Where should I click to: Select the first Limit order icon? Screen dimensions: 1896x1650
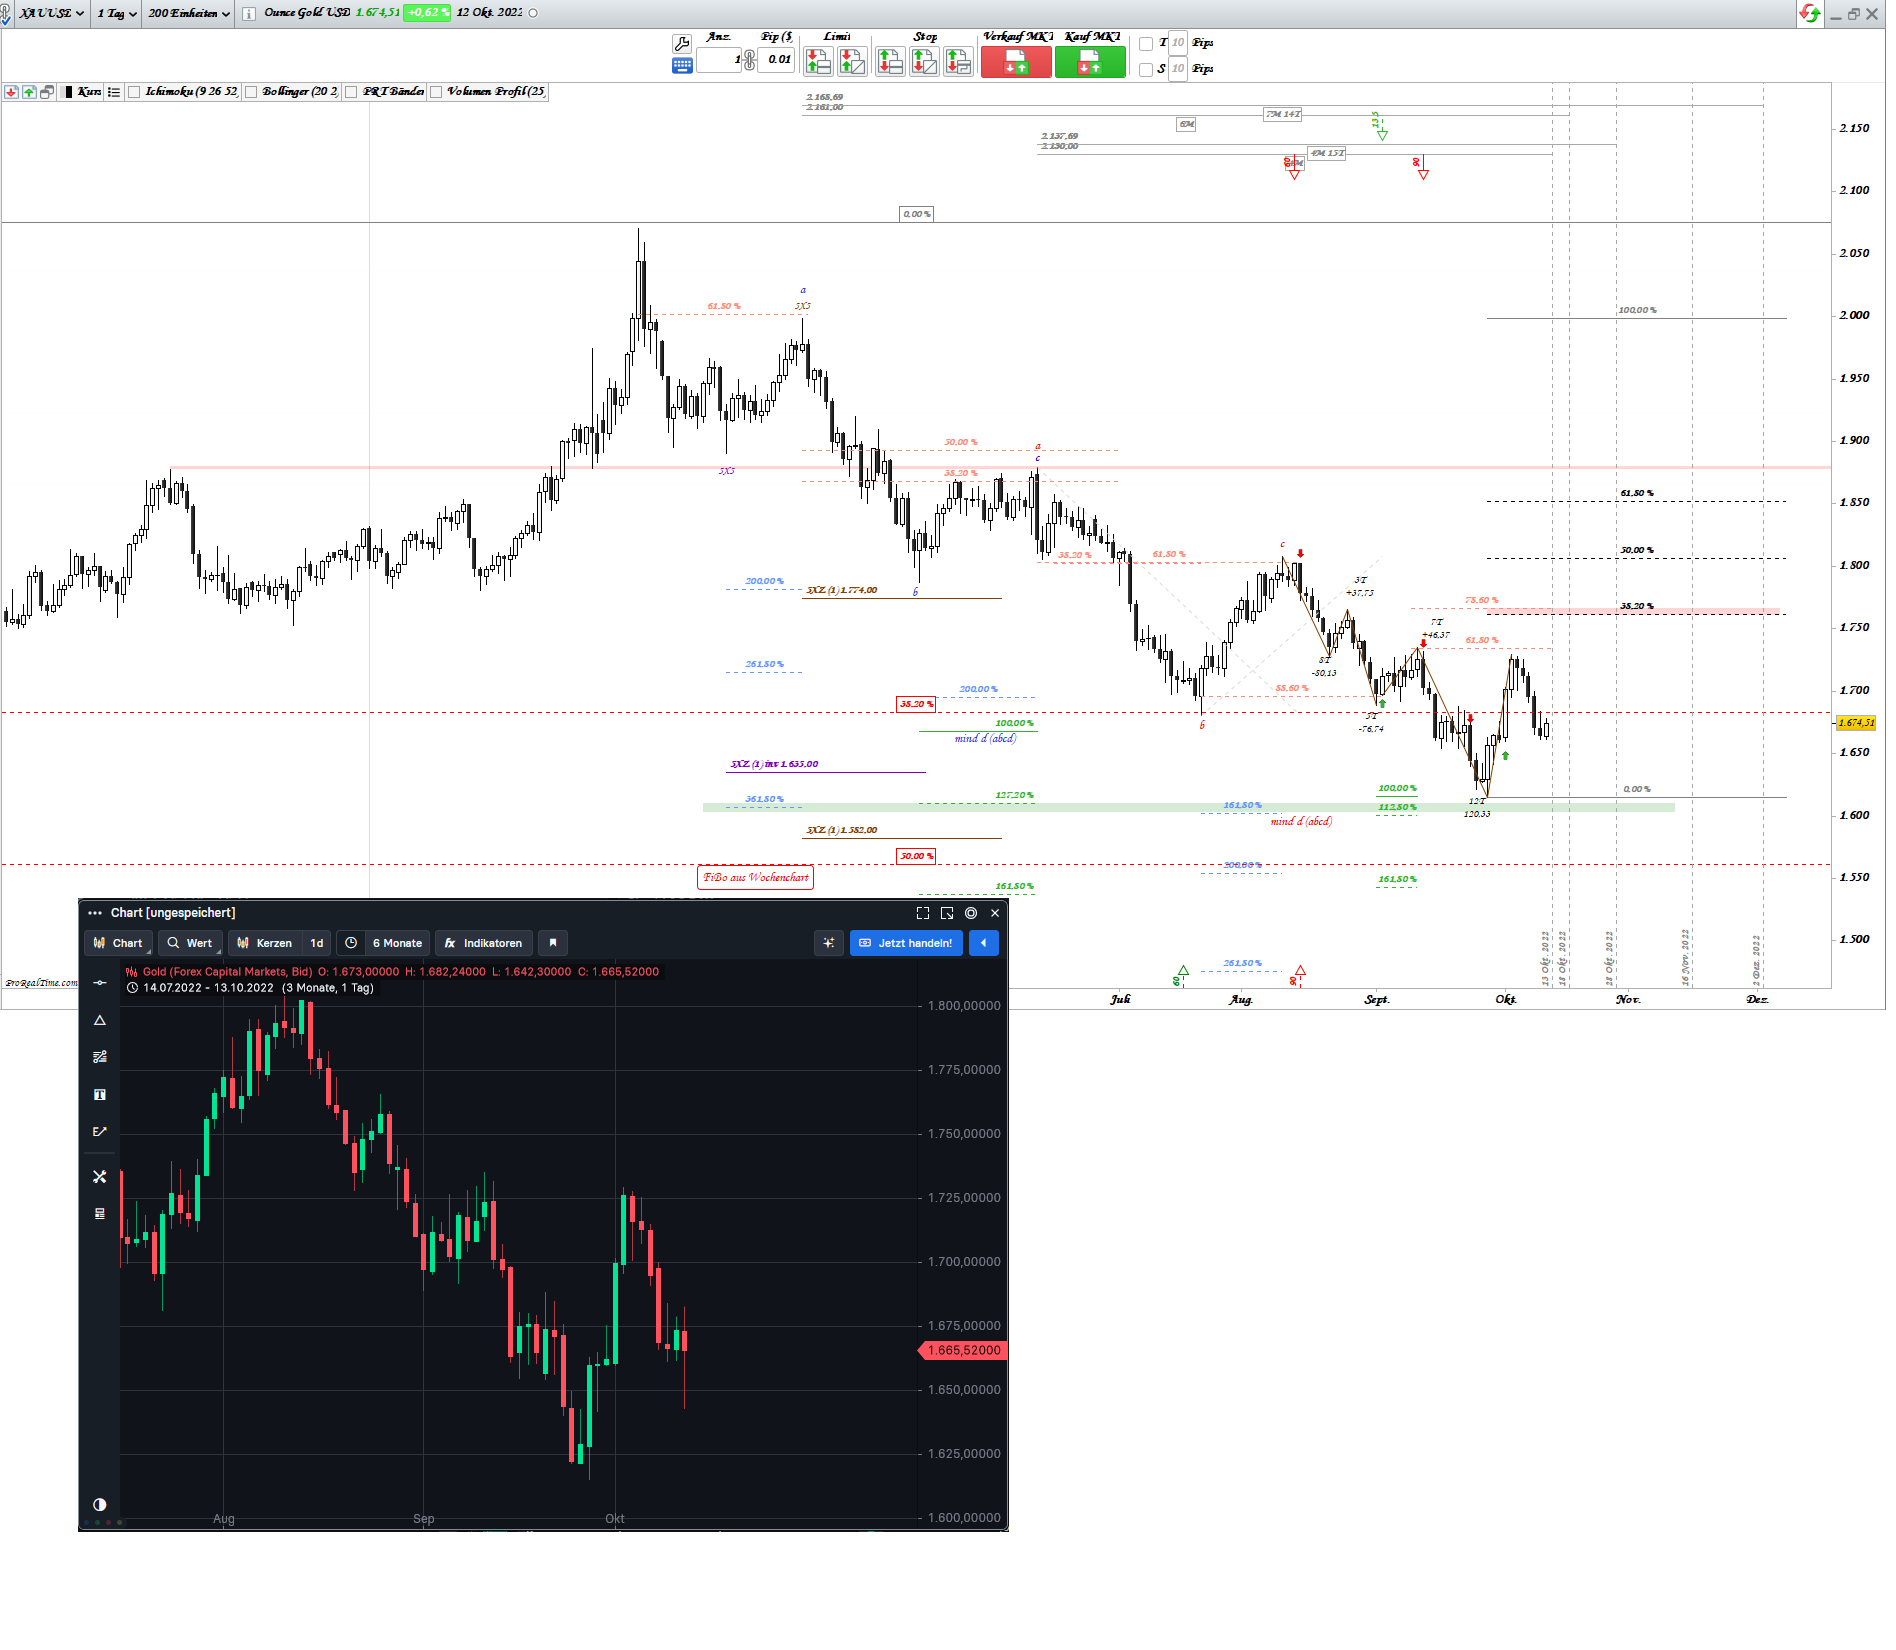pos(818,61)
